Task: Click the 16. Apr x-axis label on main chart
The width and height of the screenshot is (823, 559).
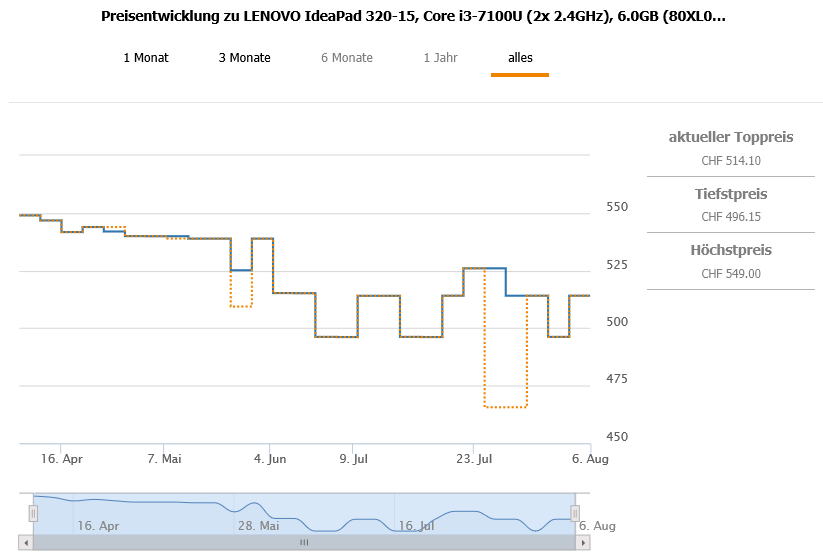Action: point(60,459)
